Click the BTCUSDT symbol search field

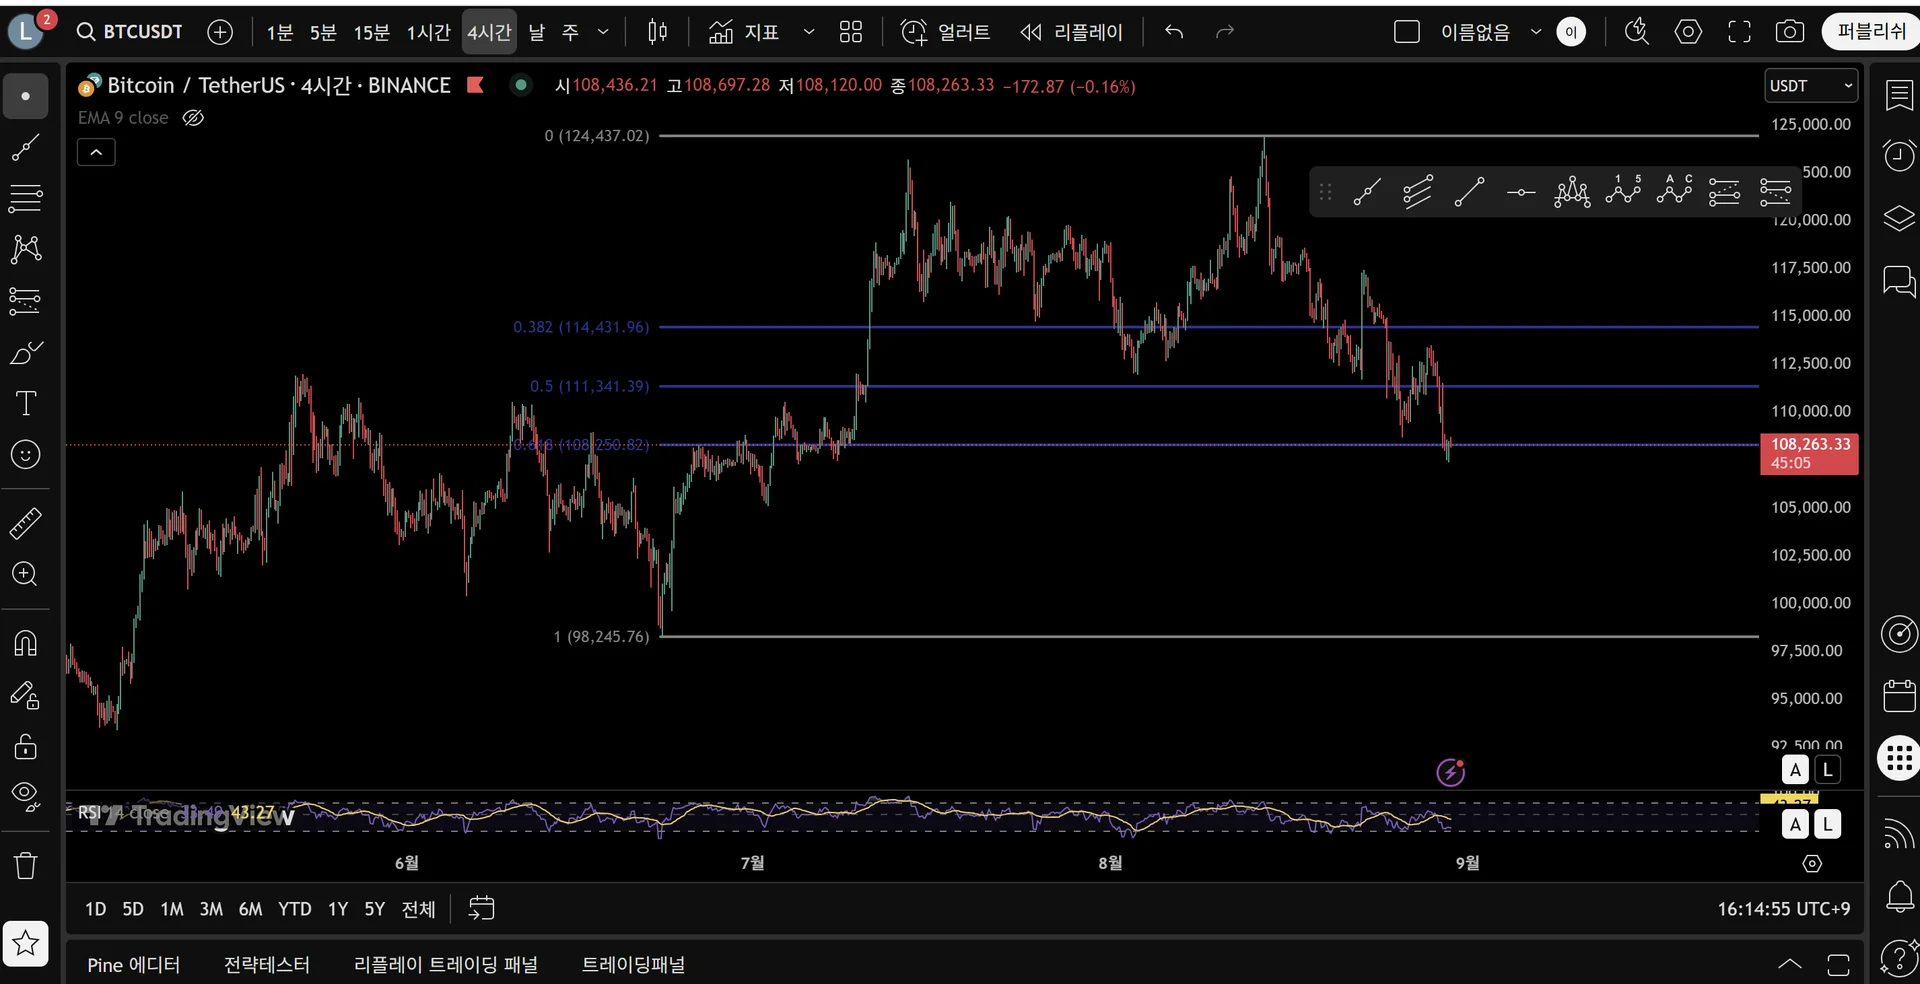coord(130,32)
